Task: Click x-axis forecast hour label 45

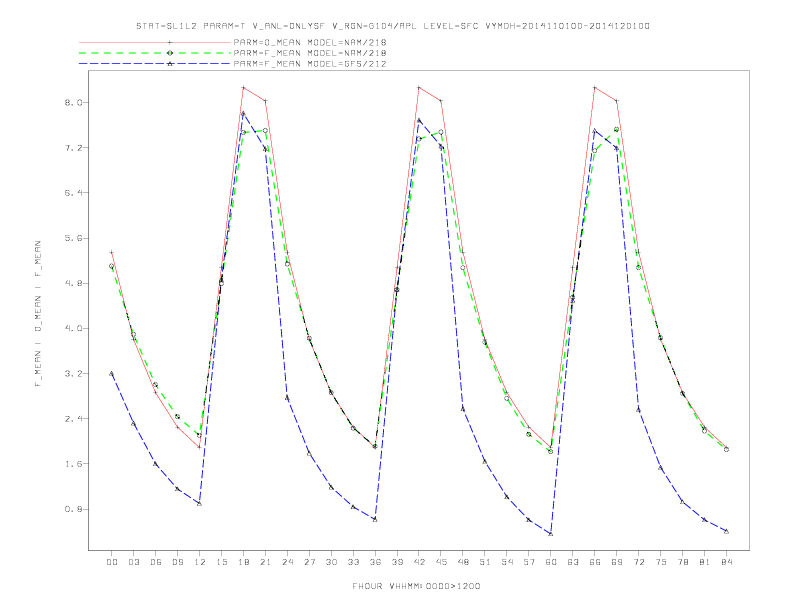Action: tap(441, 562)
